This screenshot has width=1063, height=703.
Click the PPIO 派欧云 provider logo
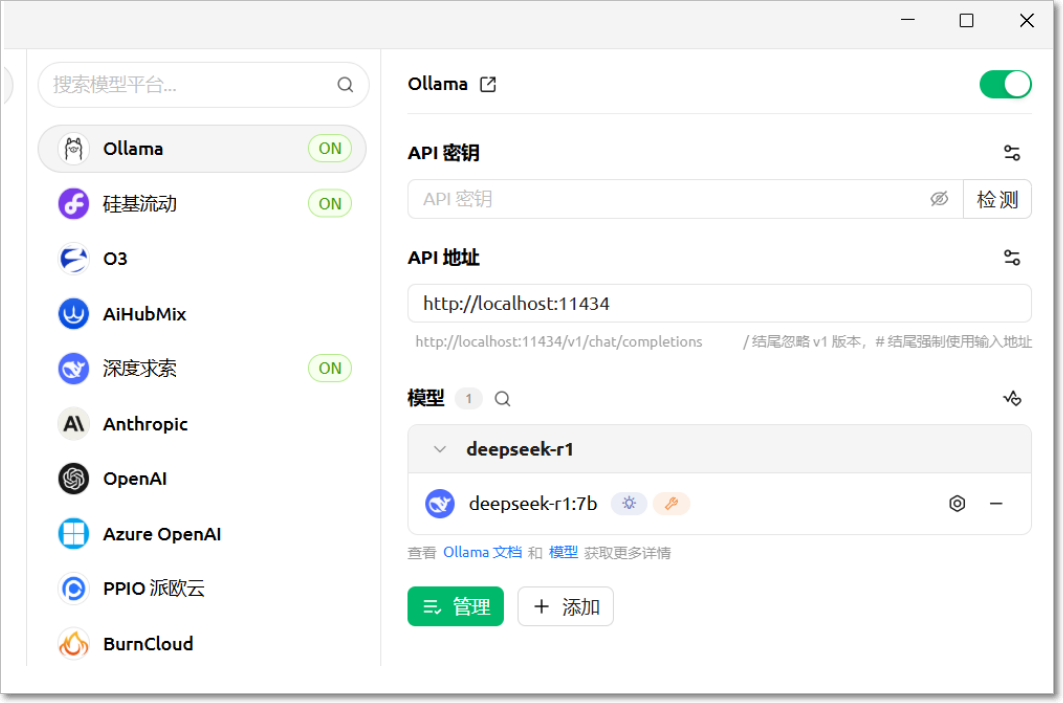pyautogui.click(x=73, y=588)
